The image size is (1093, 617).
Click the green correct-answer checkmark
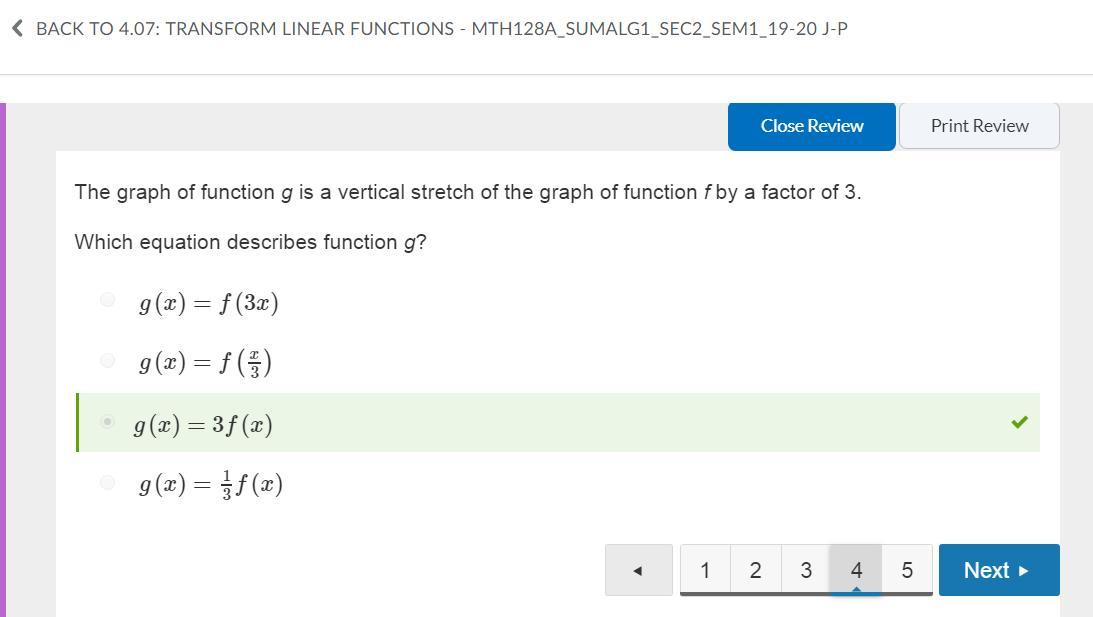(x=1019, y=422)
